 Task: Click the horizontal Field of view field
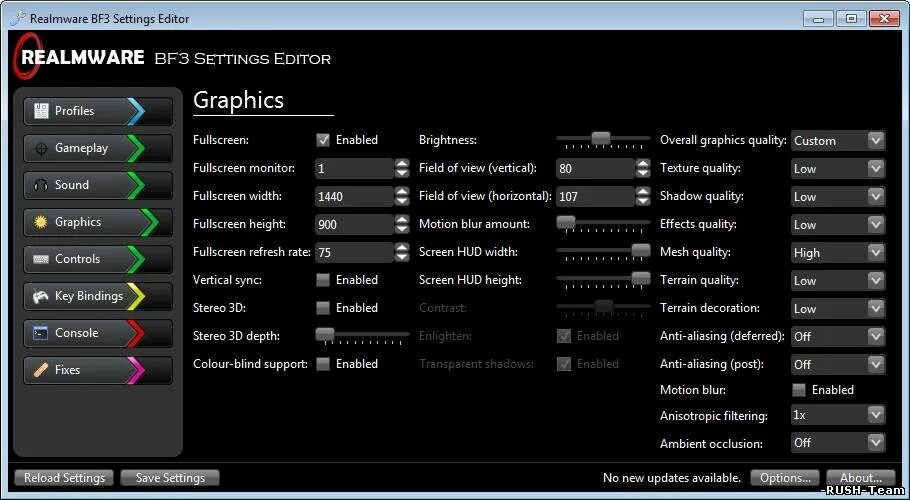coord(595,197)
